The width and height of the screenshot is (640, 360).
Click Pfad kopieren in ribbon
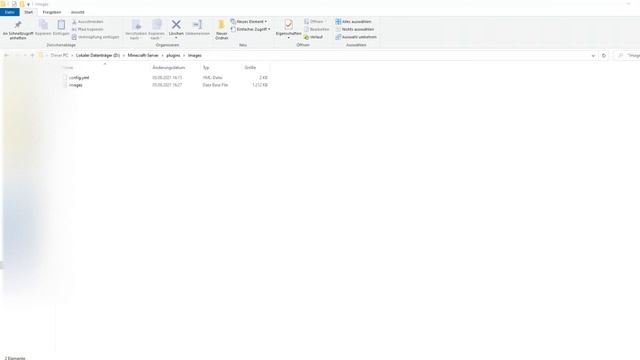click(88, 29)
